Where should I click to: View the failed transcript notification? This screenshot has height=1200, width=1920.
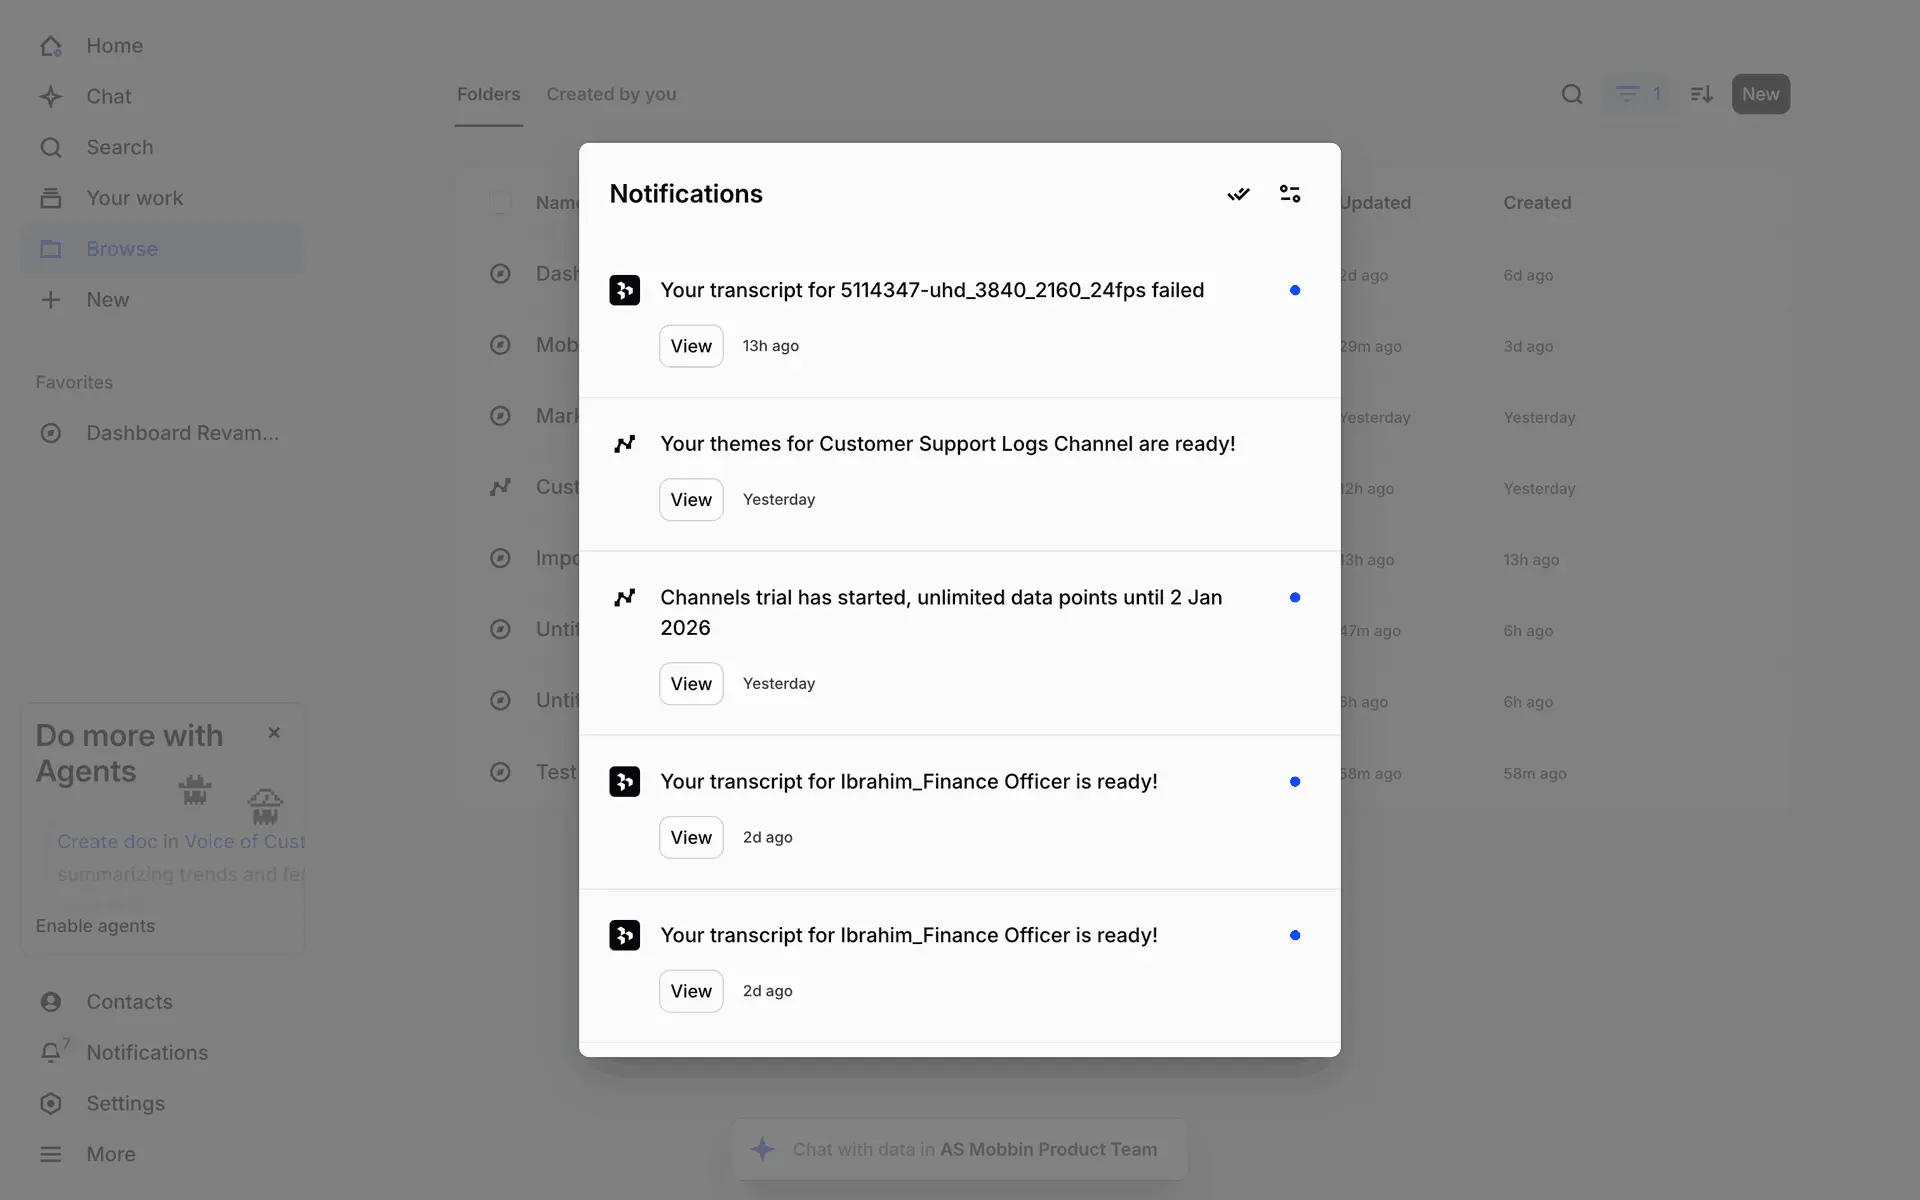click(691, 346)
